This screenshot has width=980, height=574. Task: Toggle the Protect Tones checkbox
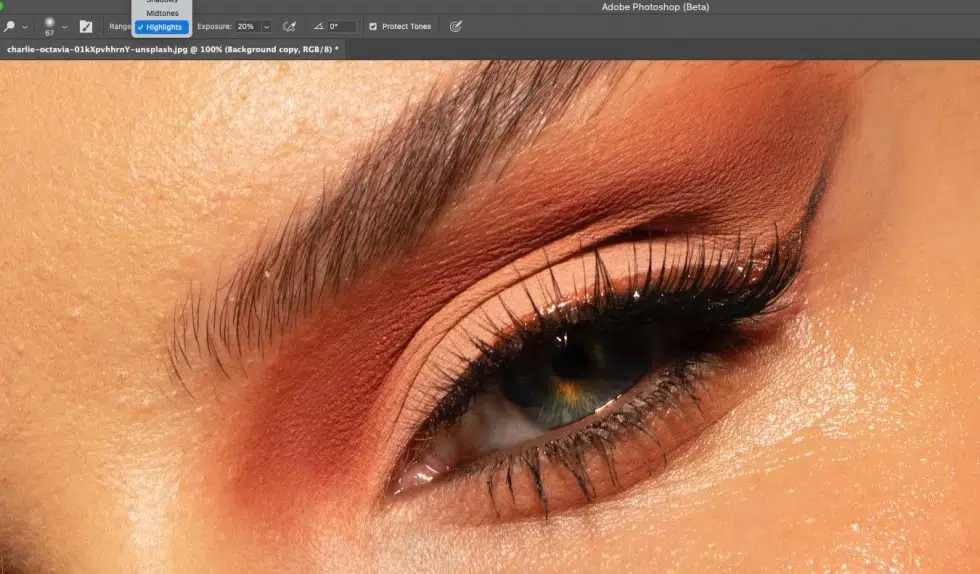pos(373,26)
